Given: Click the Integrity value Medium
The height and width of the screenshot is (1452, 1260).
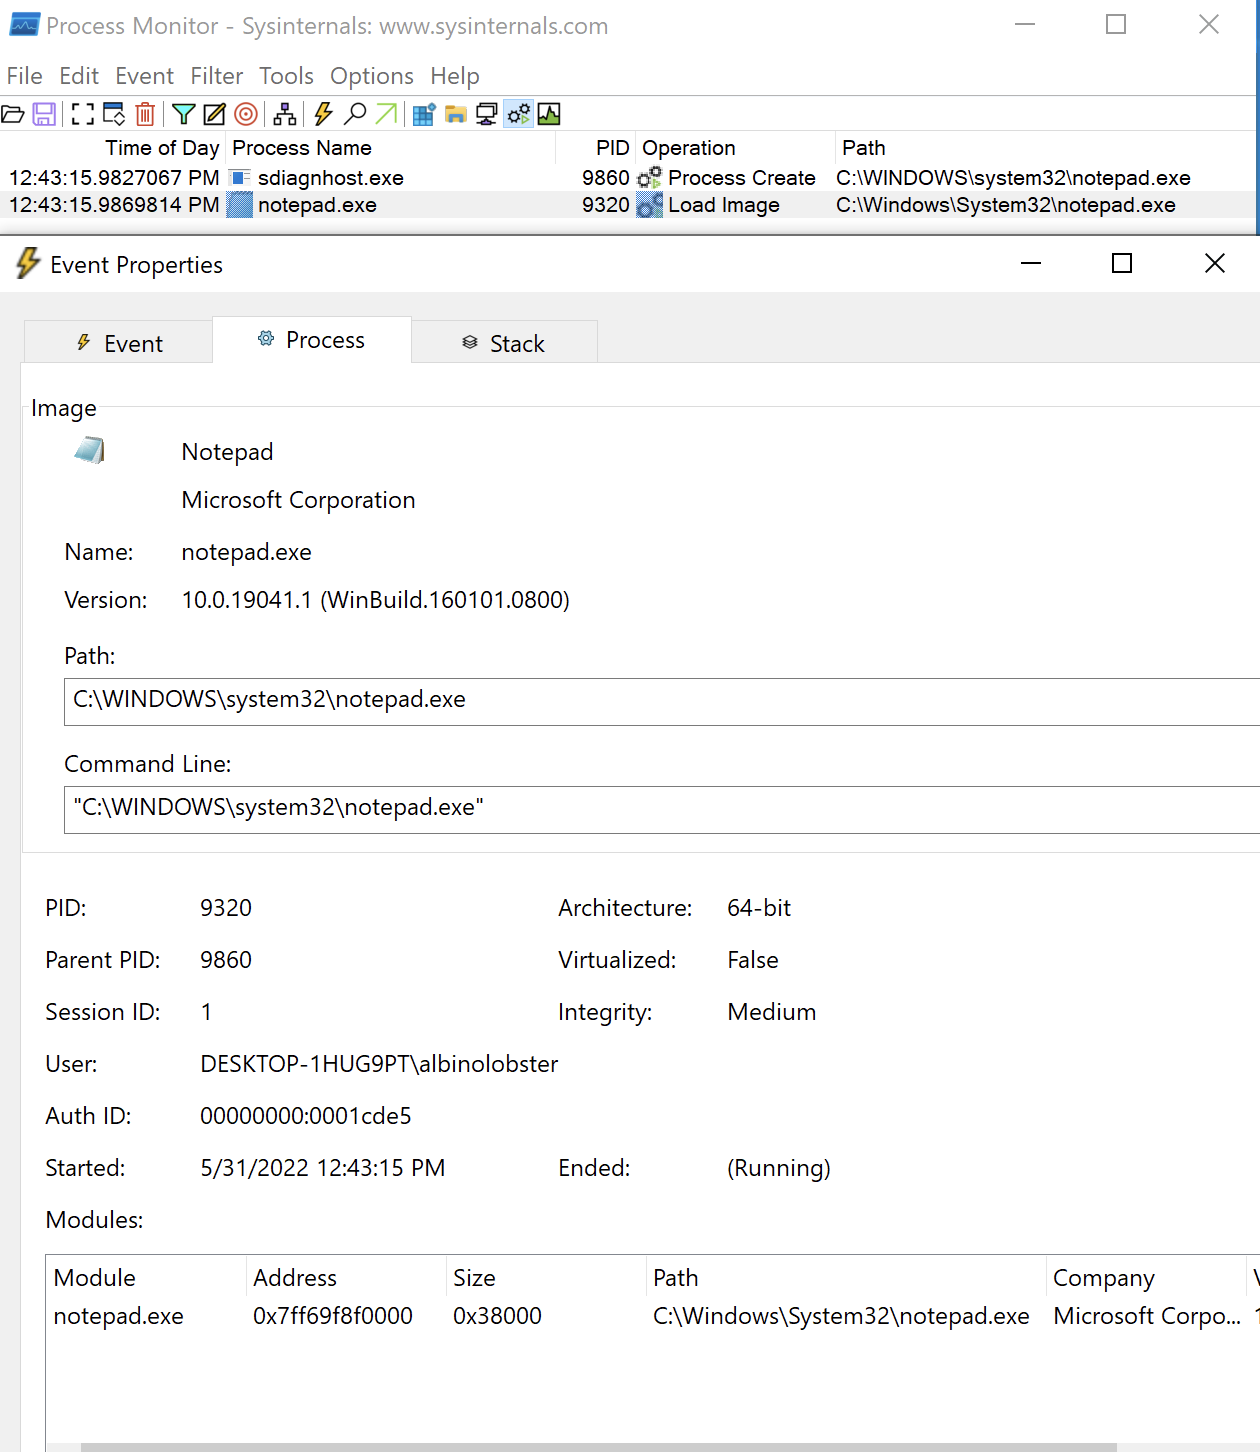Looking at the screenshot, I should [772, 1012].
